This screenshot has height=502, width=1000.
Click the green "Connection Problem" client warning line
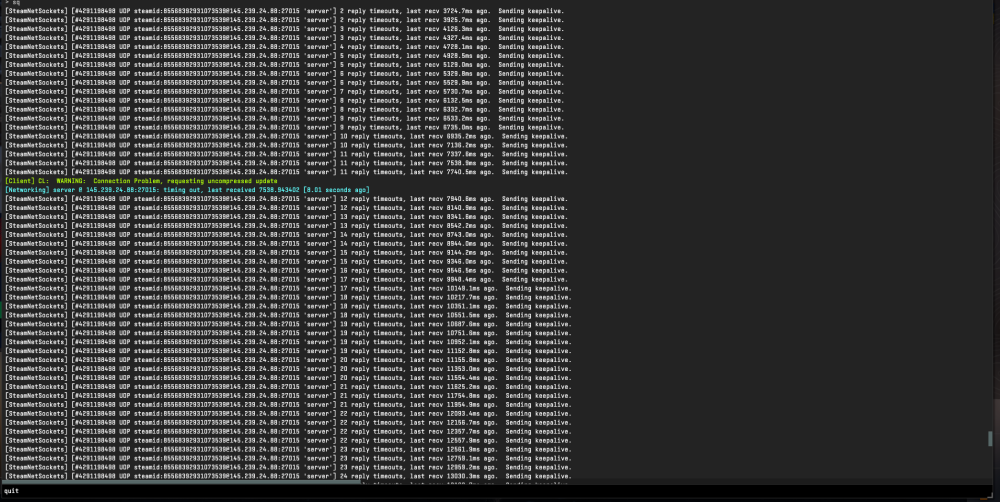coord(141,181)
